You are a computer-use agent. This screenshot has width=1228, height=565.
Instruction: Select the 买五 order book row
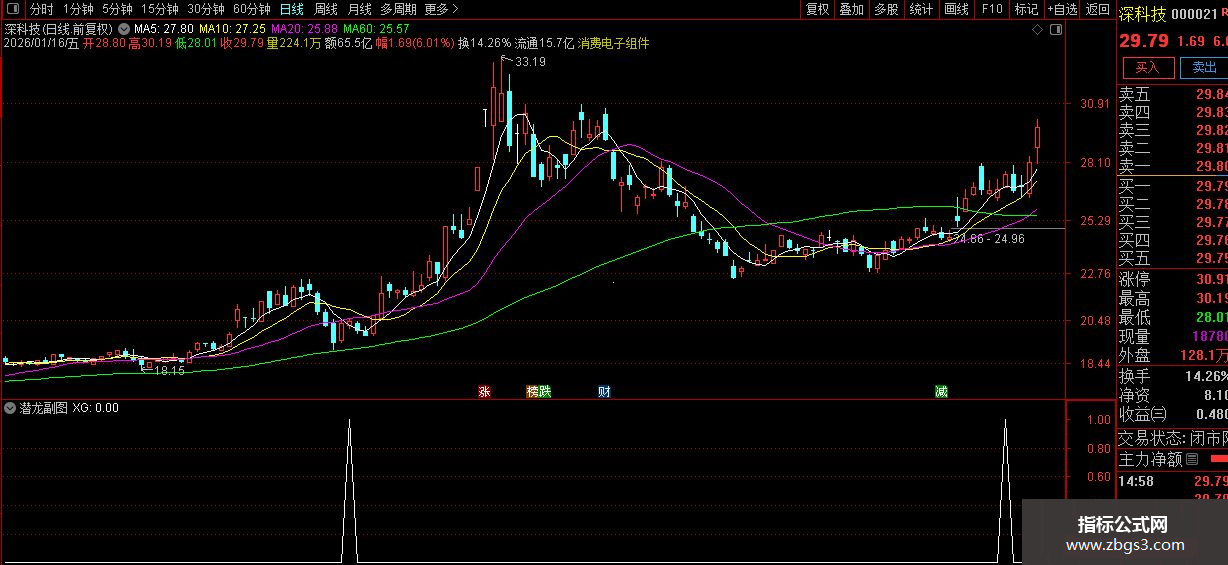click(x=1173, y=258)
